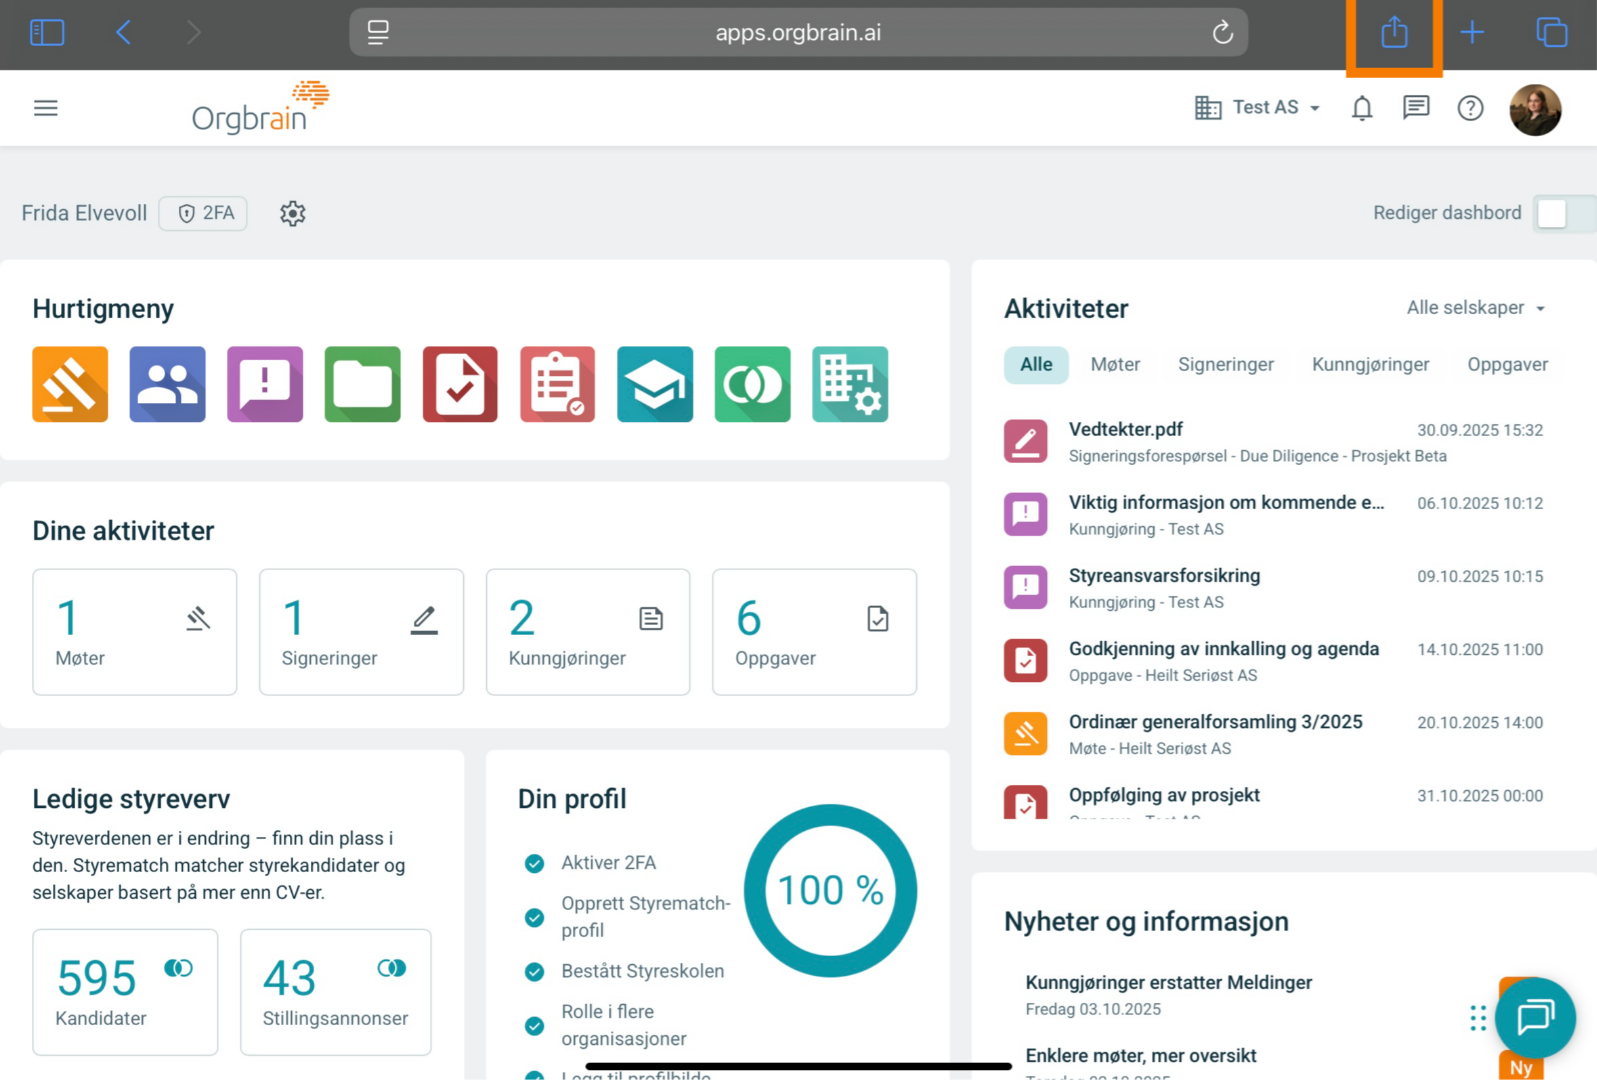Open the purple announcement shortcut icon
The image size is (1597, 1080).
click(x=265, y=384)
